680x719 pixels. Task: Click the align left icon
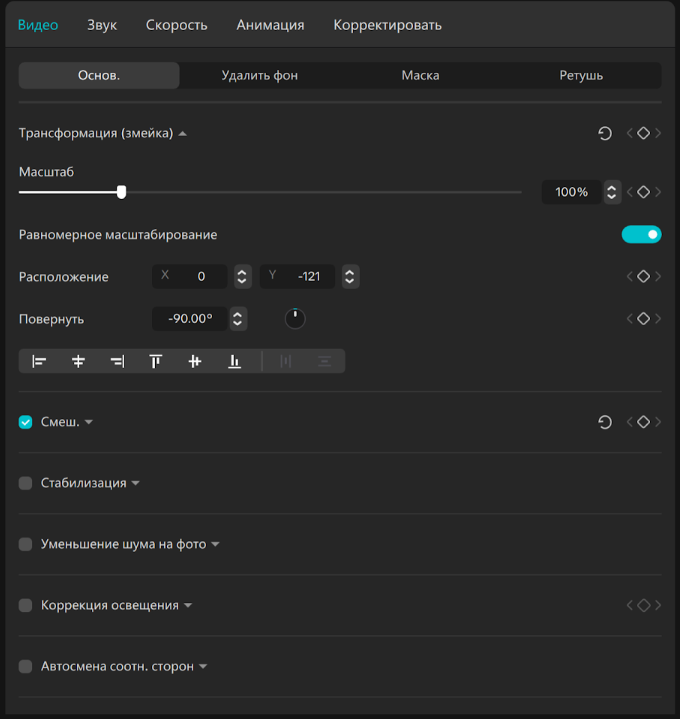click(39, 361)
